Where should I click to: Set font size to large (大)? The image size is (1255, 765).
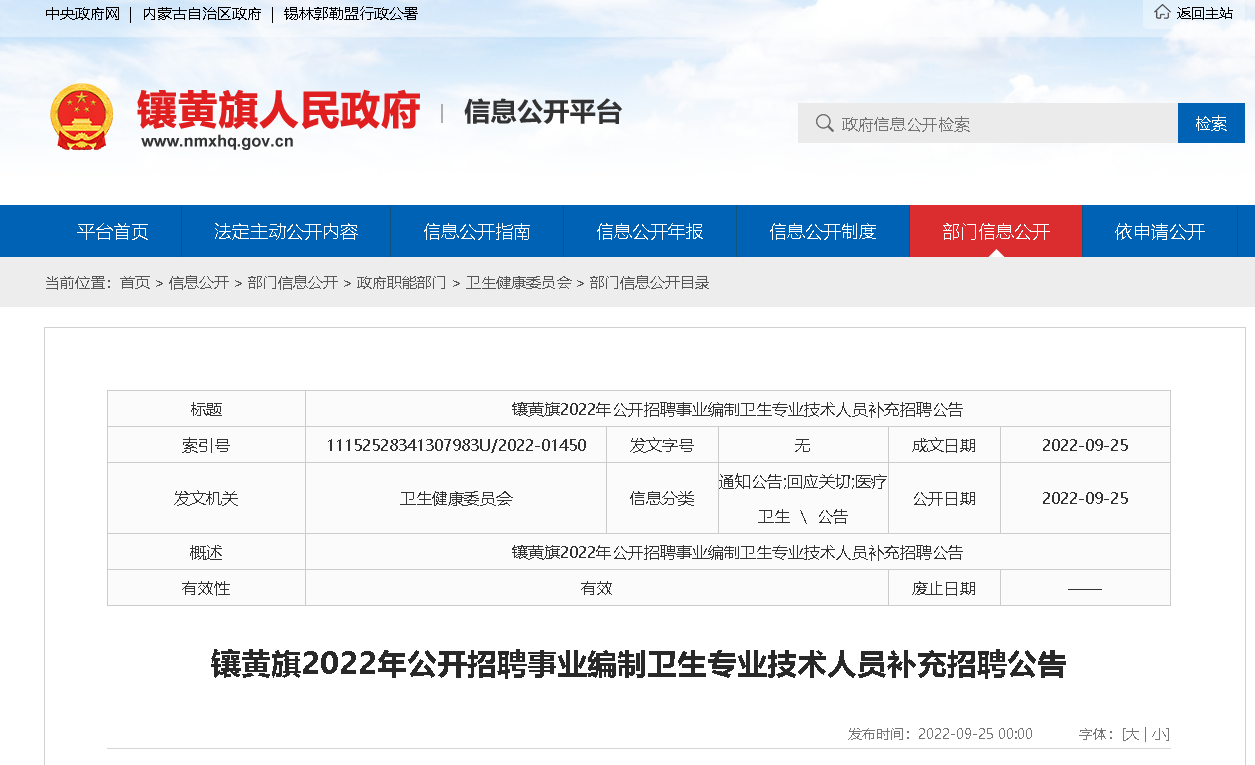point(1132,734)
